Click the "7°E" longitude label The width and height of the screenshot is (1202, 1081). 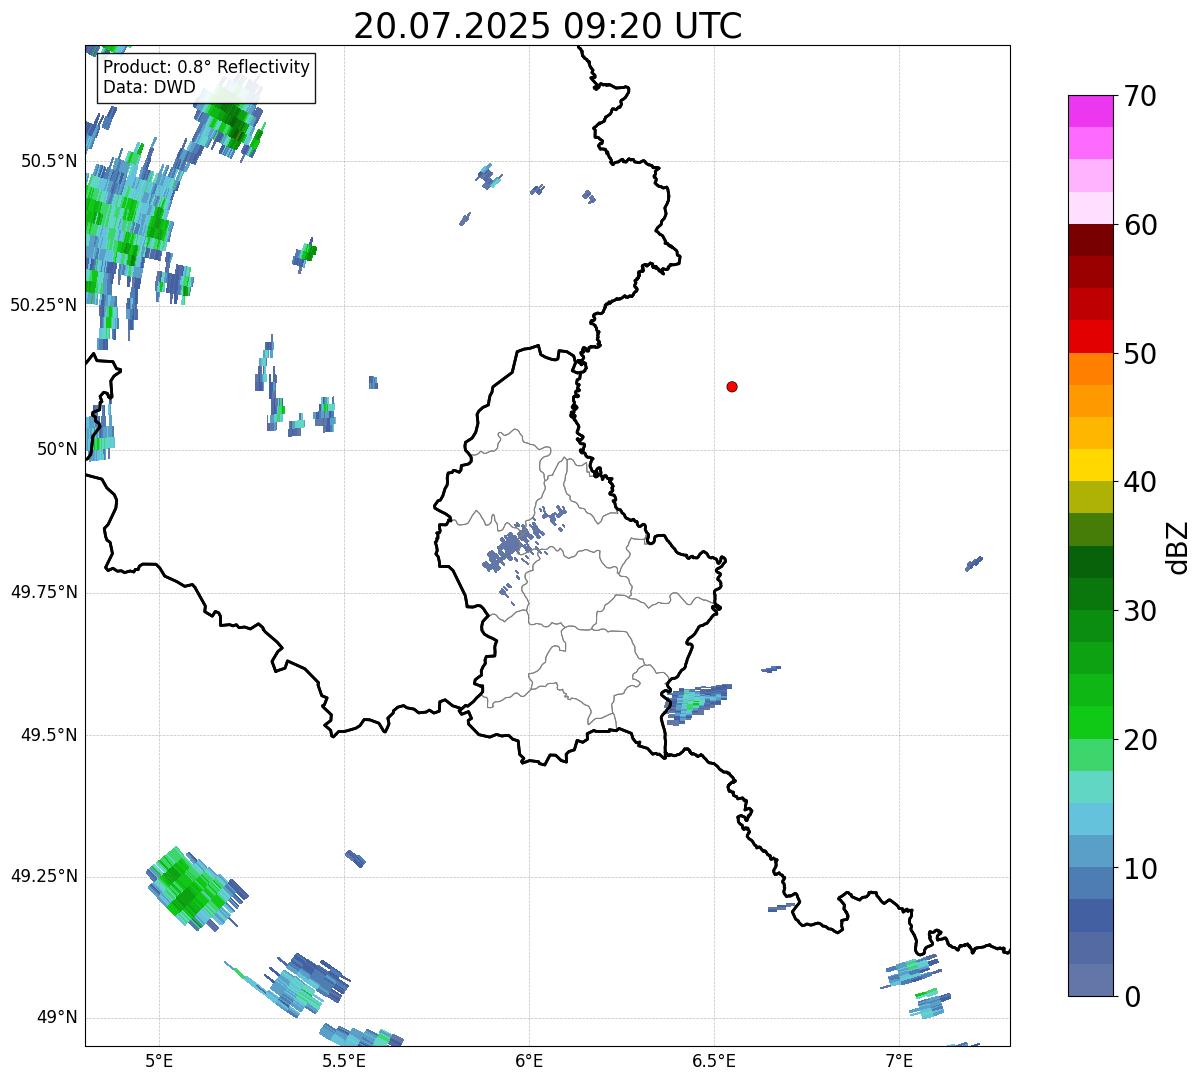pyautogui.click(x=900, y=1060)
